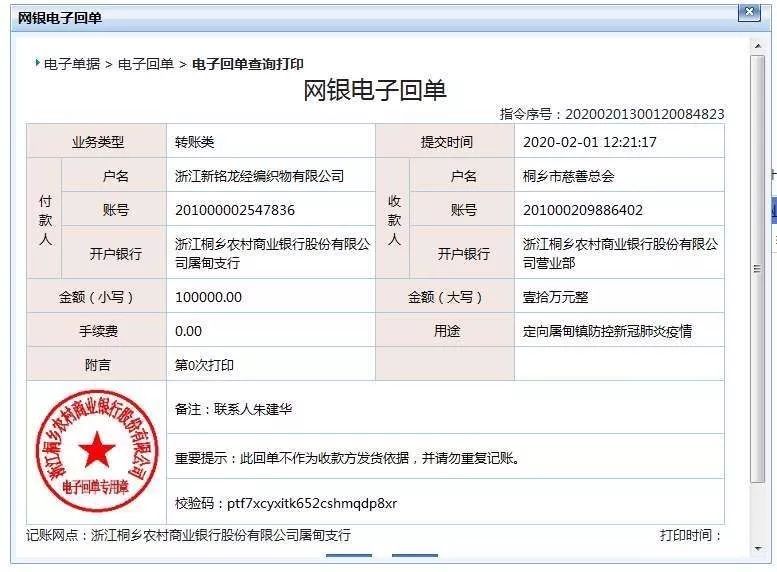Screen dimensions: 777x572
Task: Select payee account 201000209886402
Action: [583, 210]
